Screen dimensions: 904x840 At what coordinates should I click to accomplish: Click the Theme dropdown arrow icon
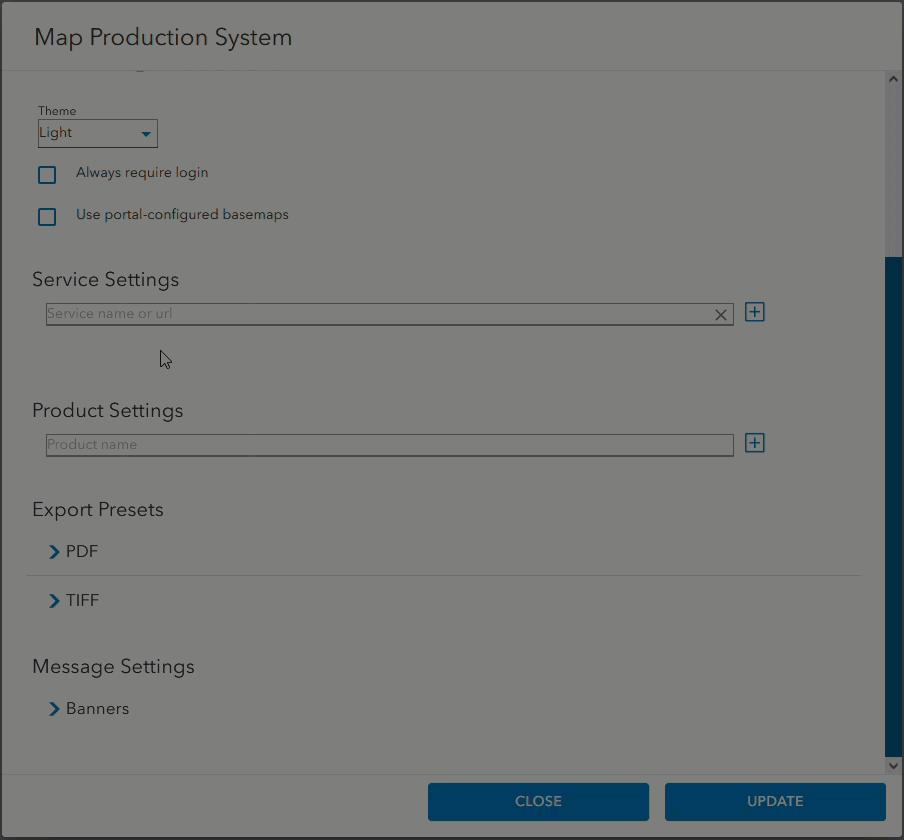coord(146,132)
